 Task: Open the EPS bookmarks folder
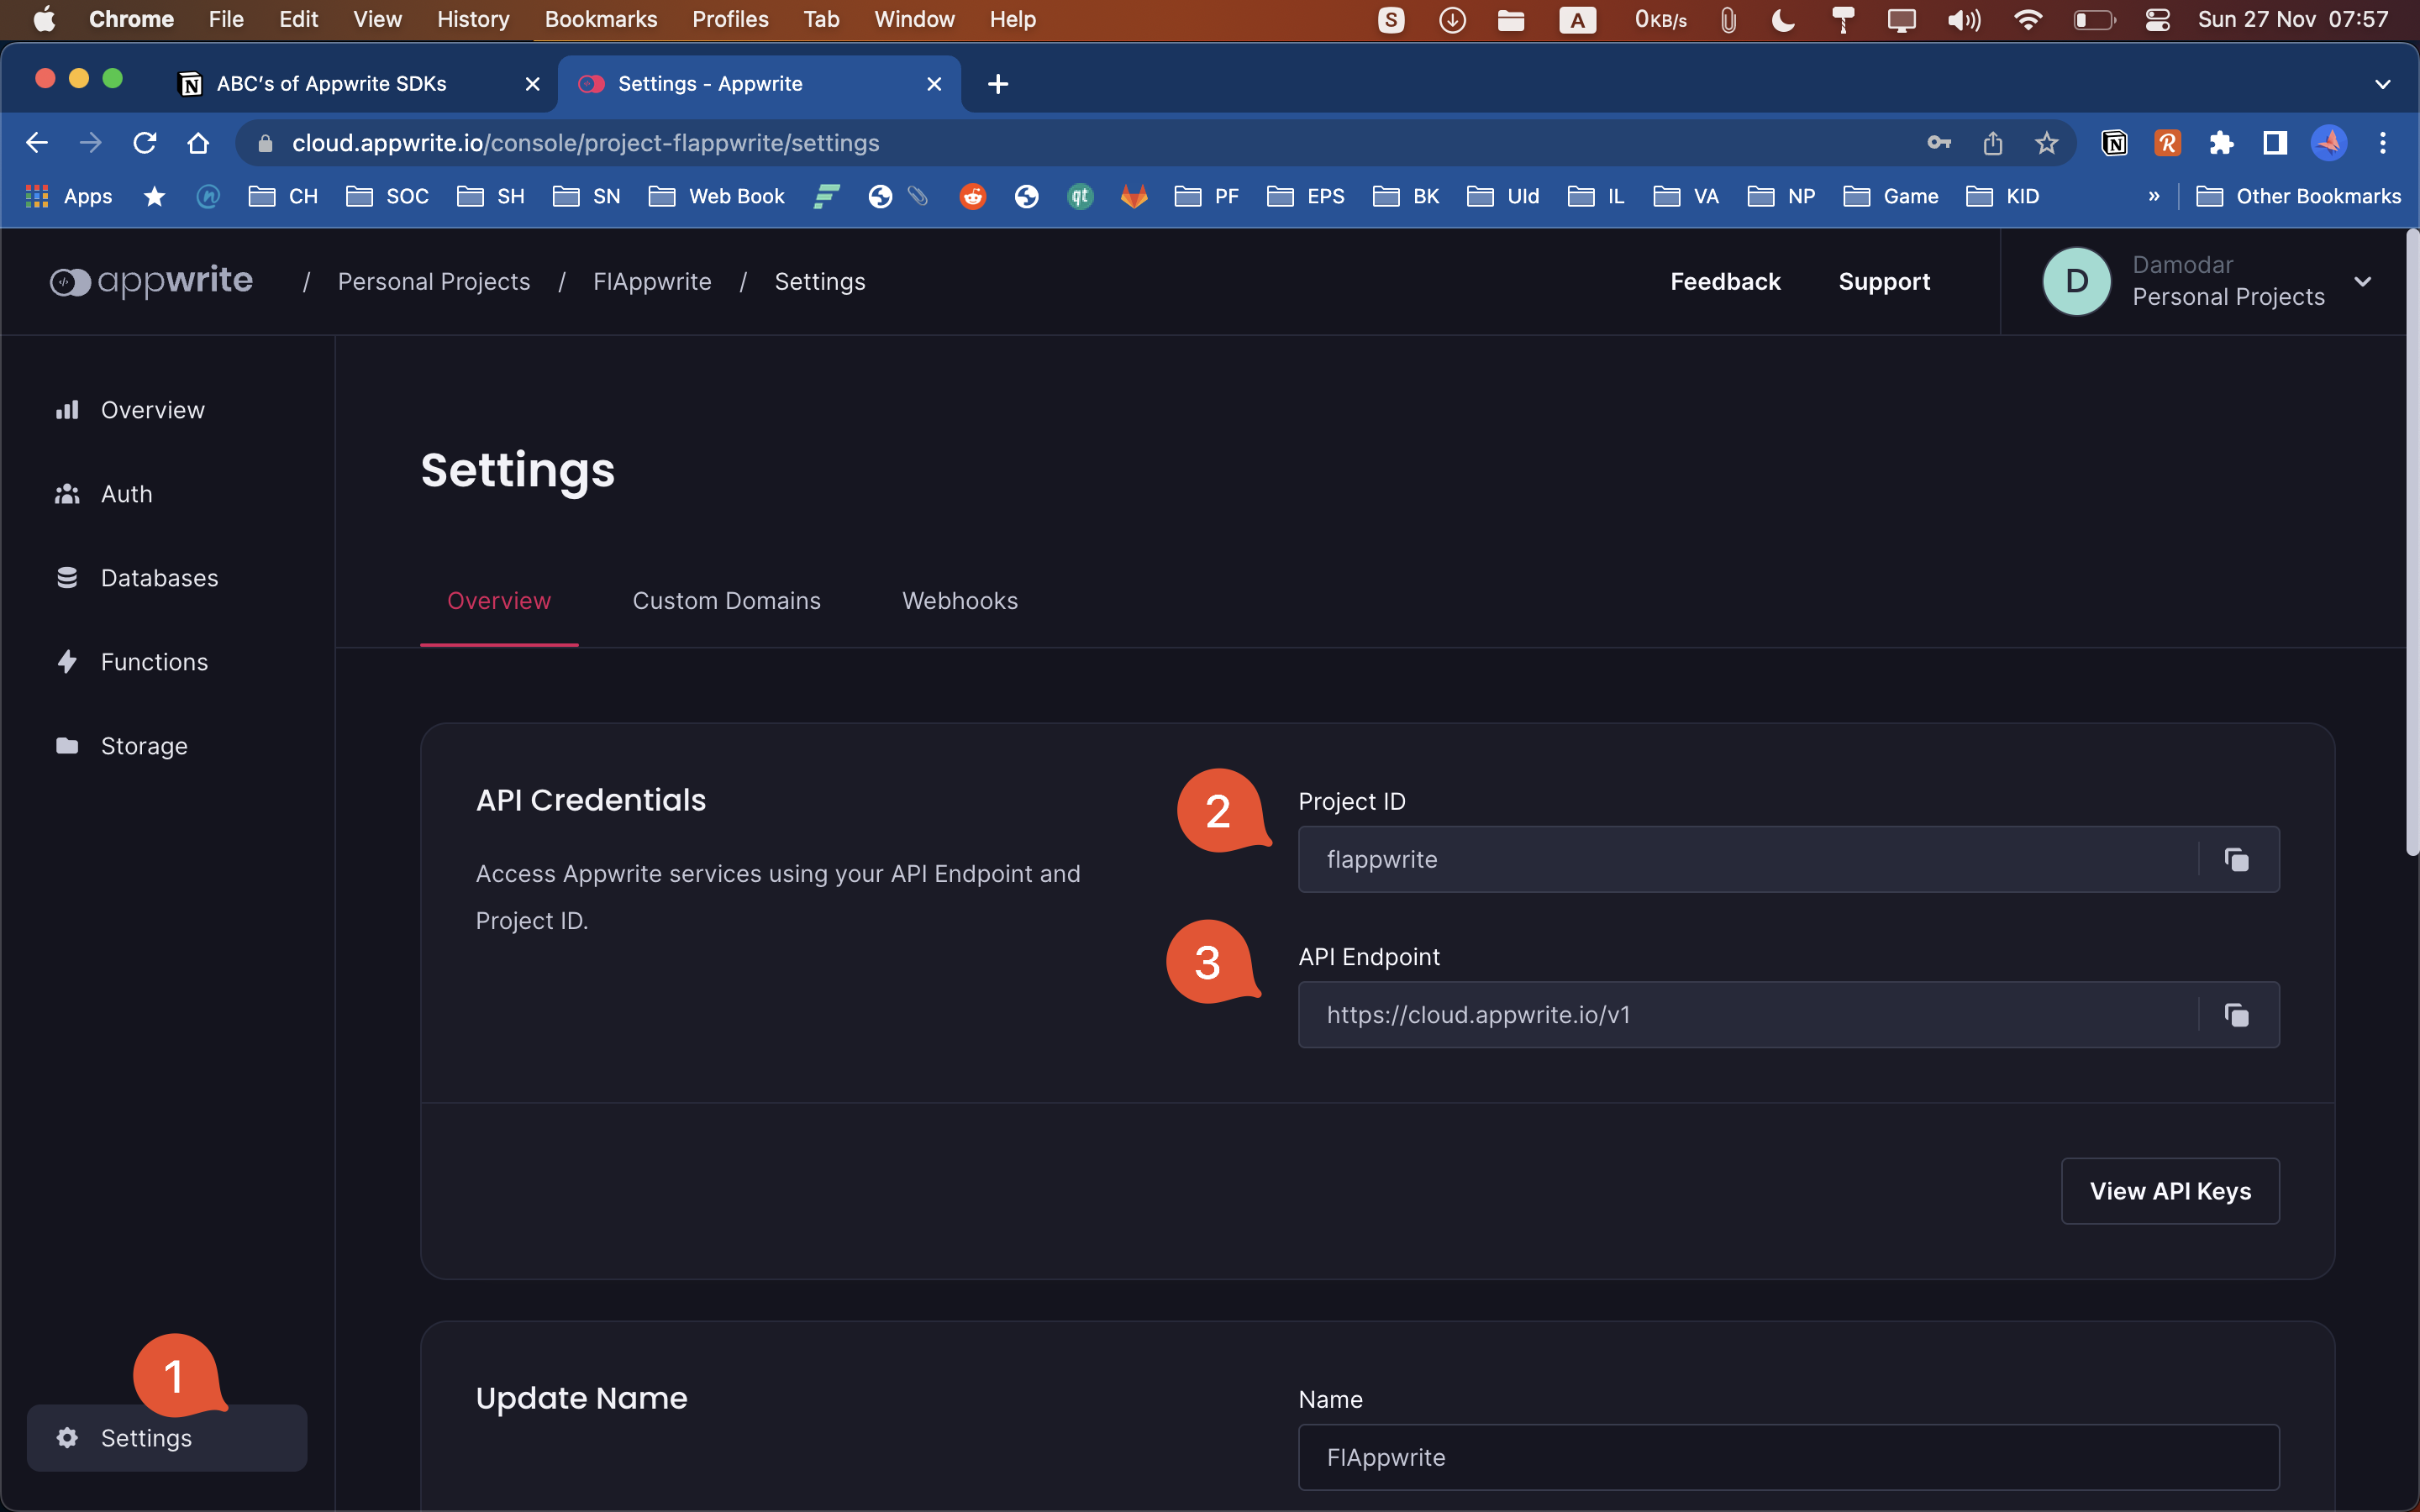[x=1306, y=197]
